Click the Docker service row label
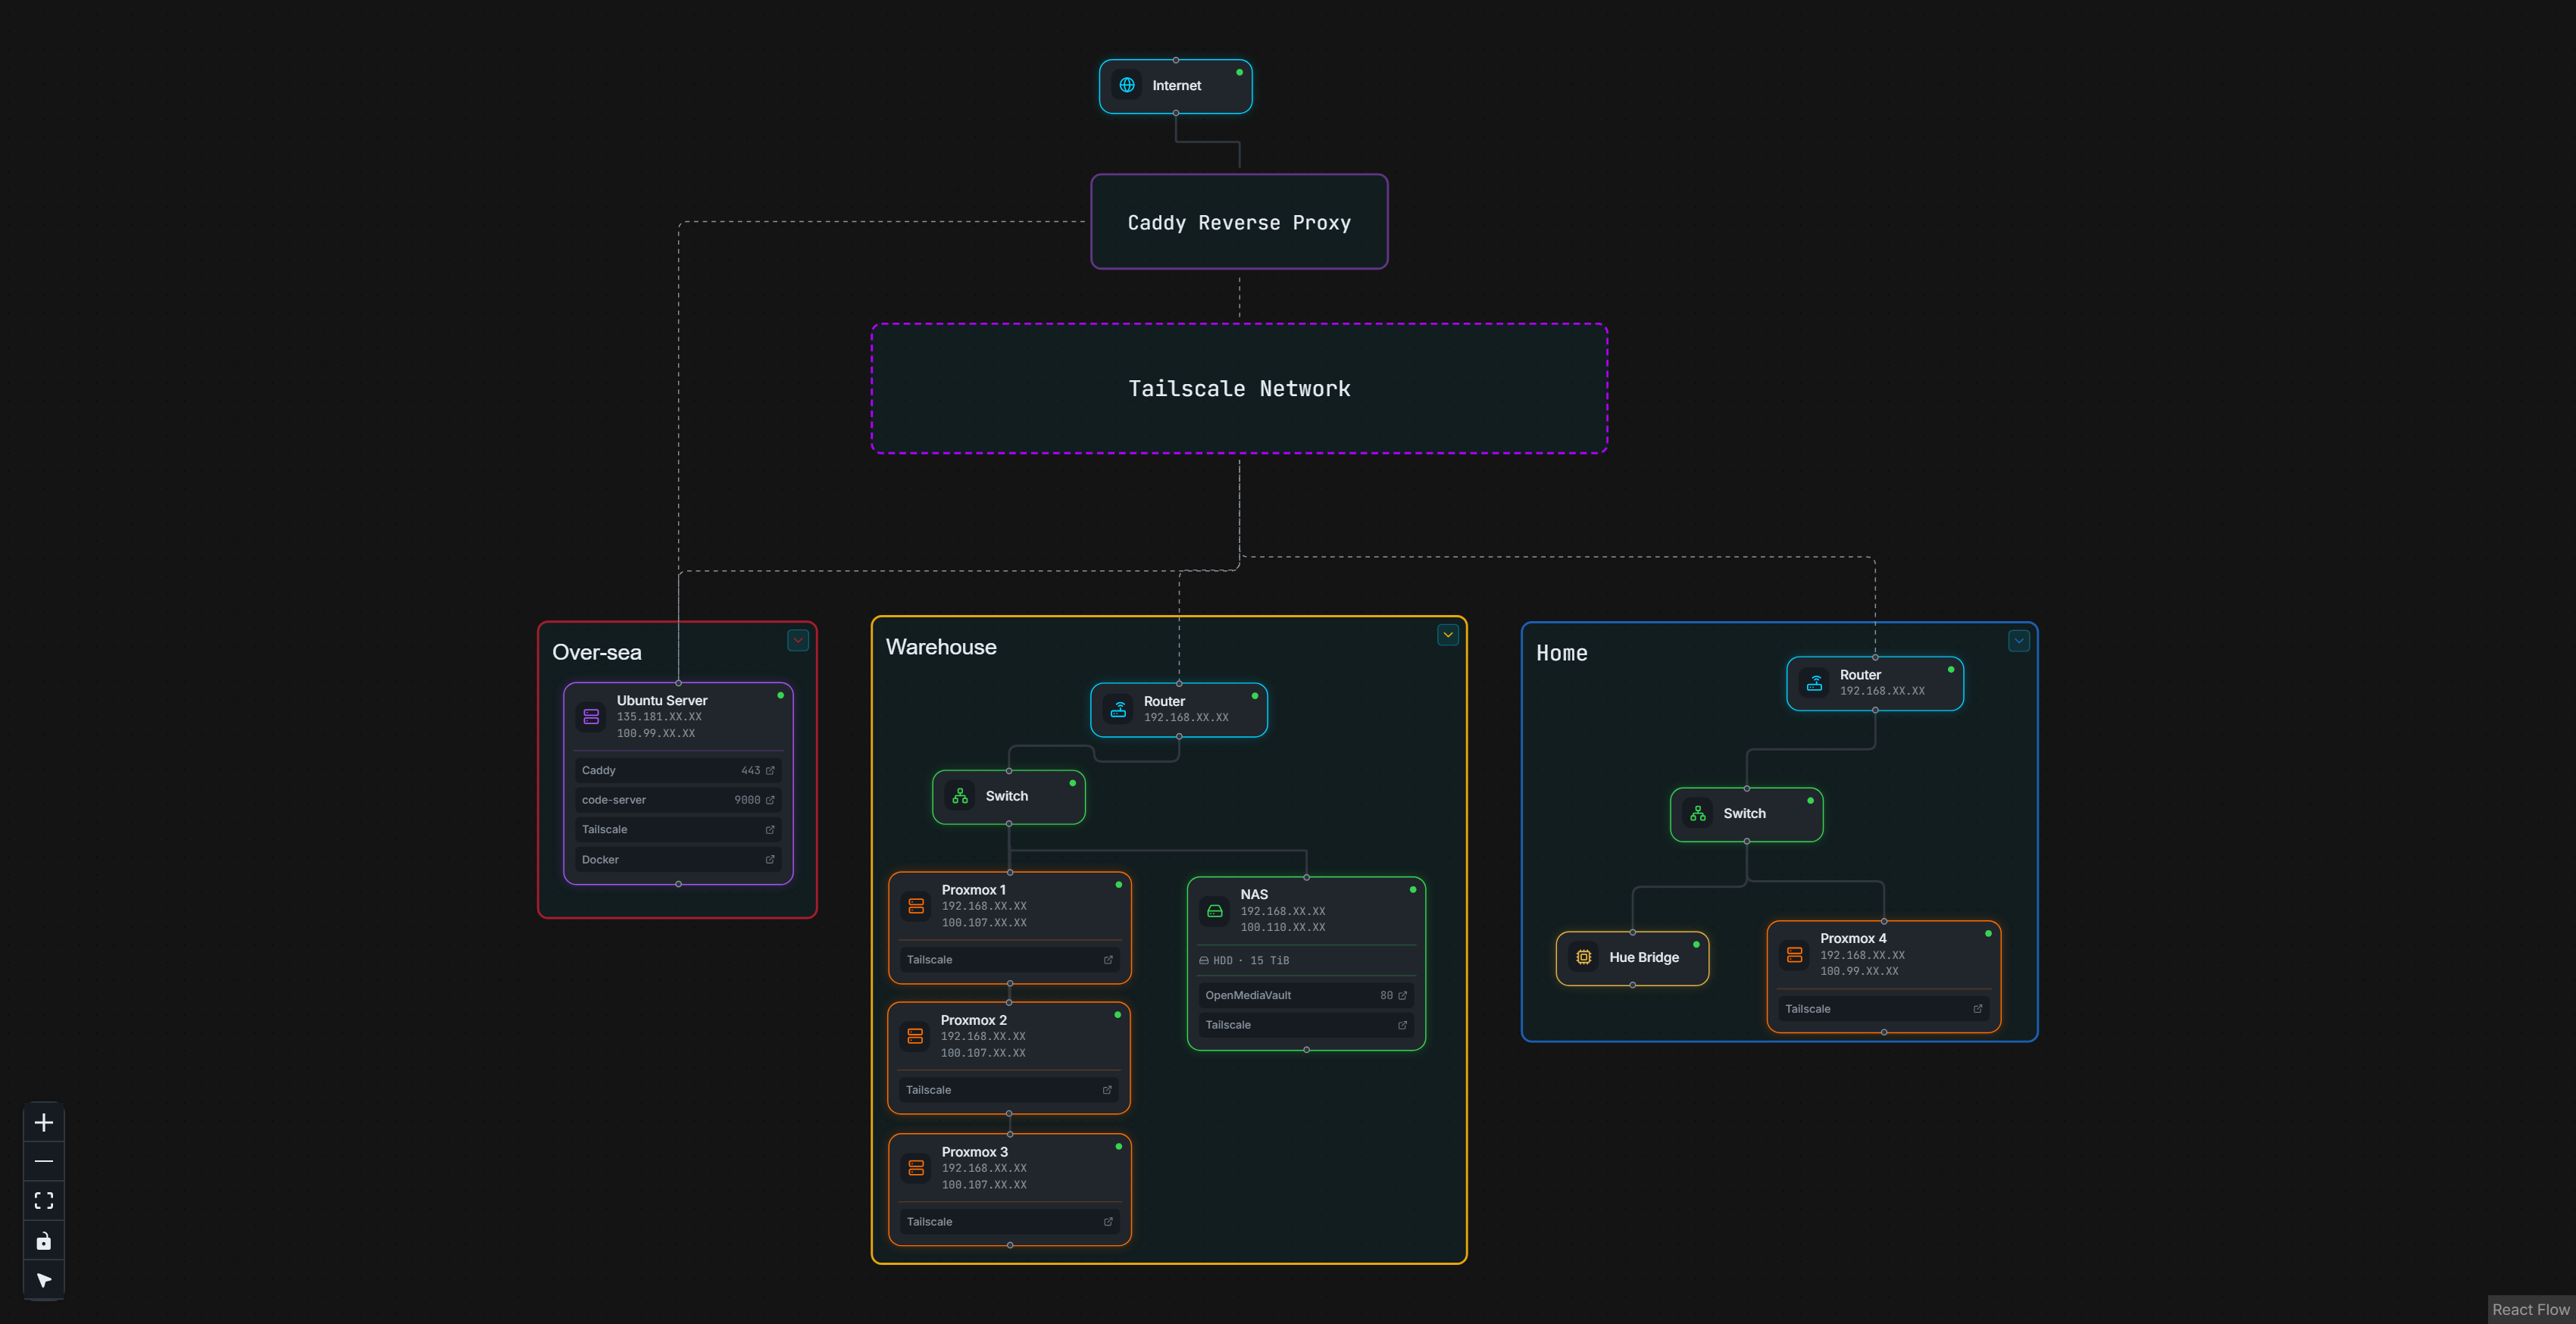Viewport: 2576px width, 1324px height. click(x=600, y=859)
